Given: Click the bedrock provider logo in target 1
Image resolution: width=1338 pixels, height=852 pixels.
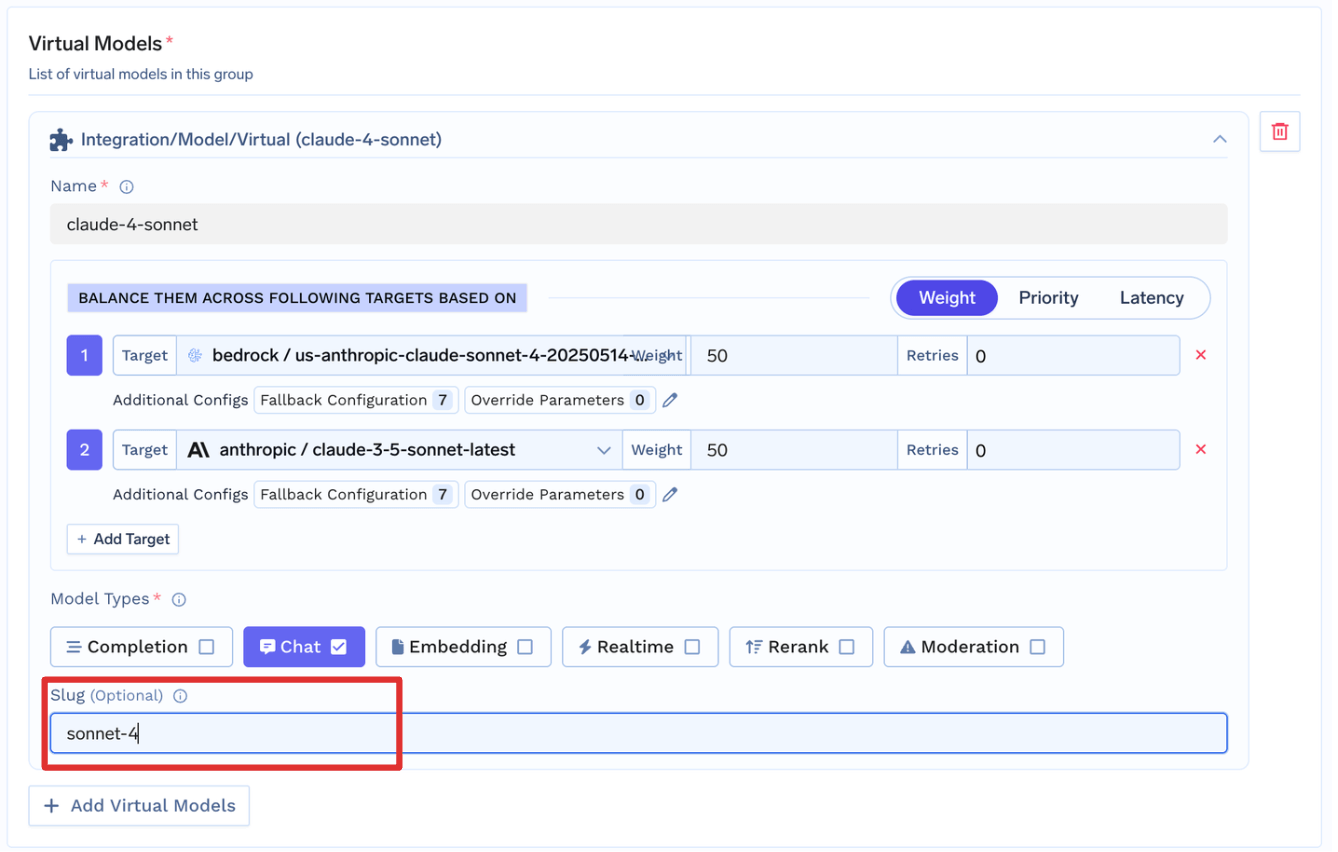Looking at the screenshot, I should click(195, 355).
